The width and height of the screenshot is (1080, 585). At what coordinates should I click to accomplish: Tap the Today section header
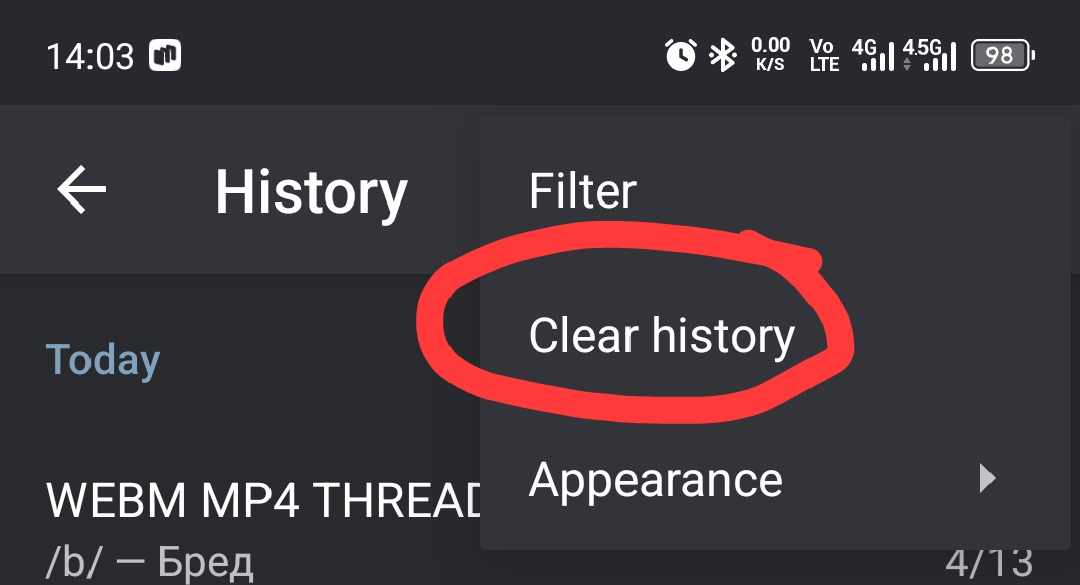pos(103,360)
